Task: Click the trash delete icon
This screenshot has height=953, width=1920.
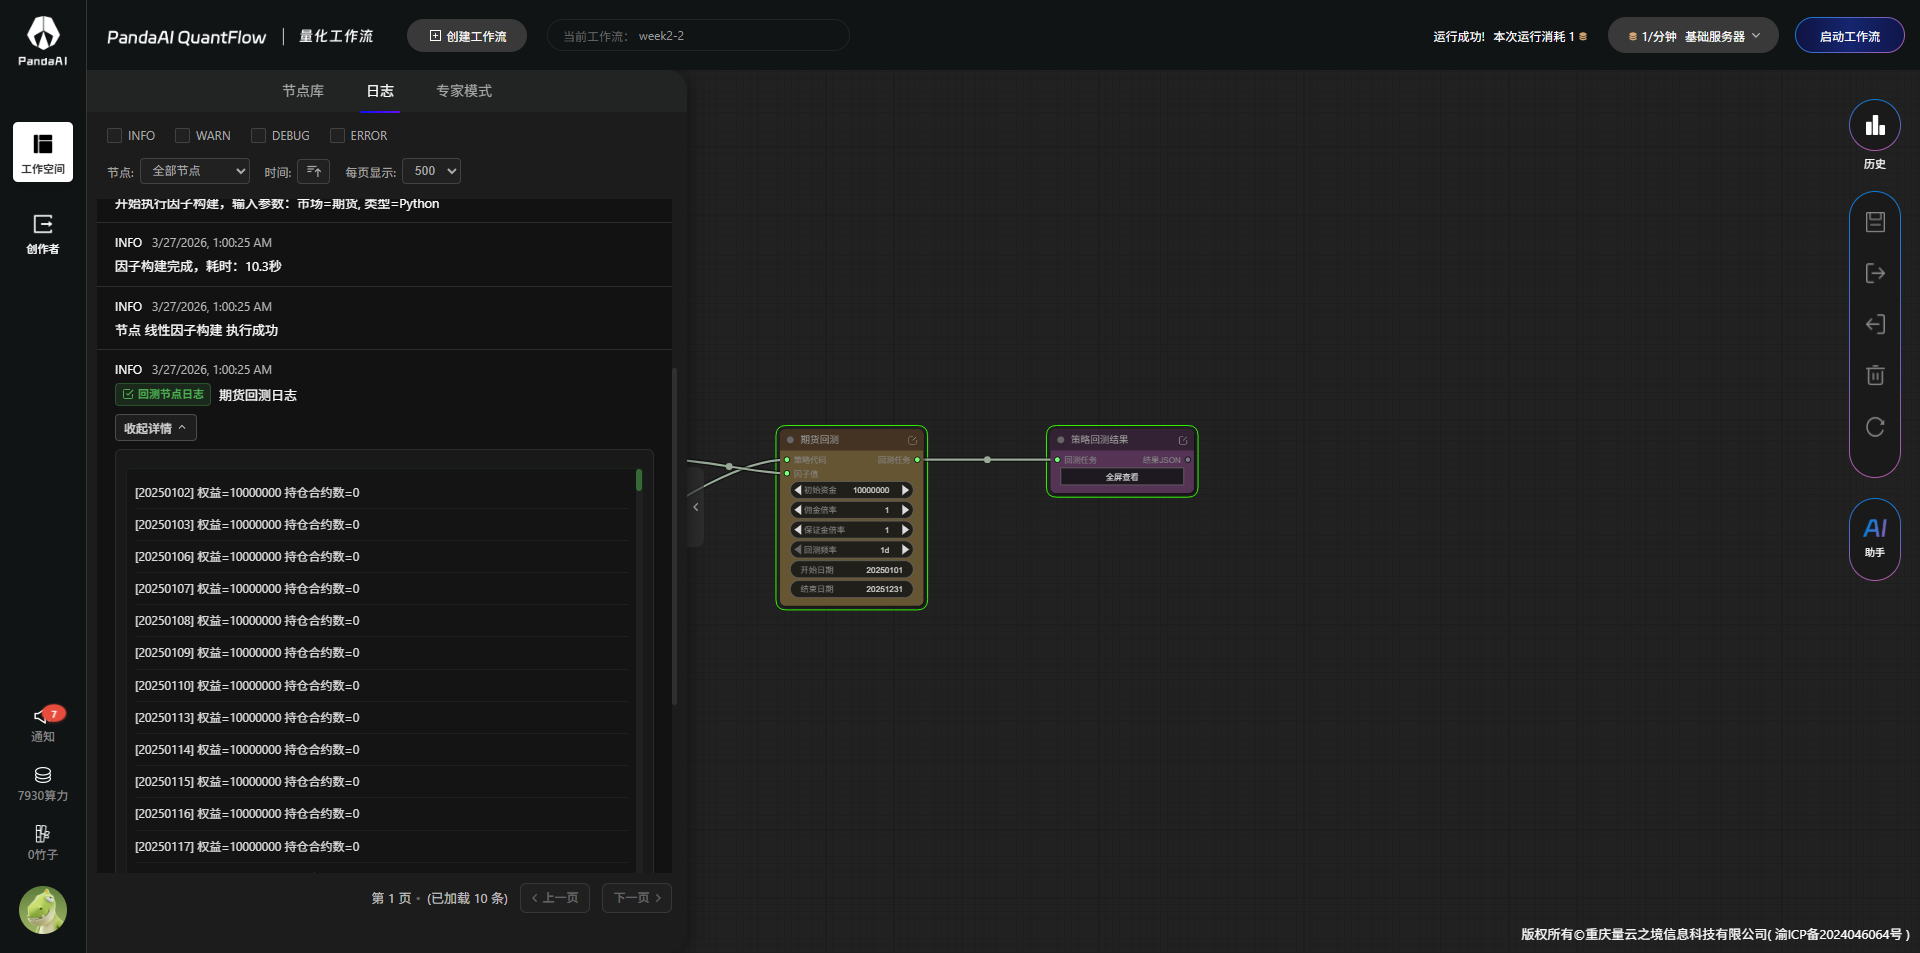Action: [1875, 375]
